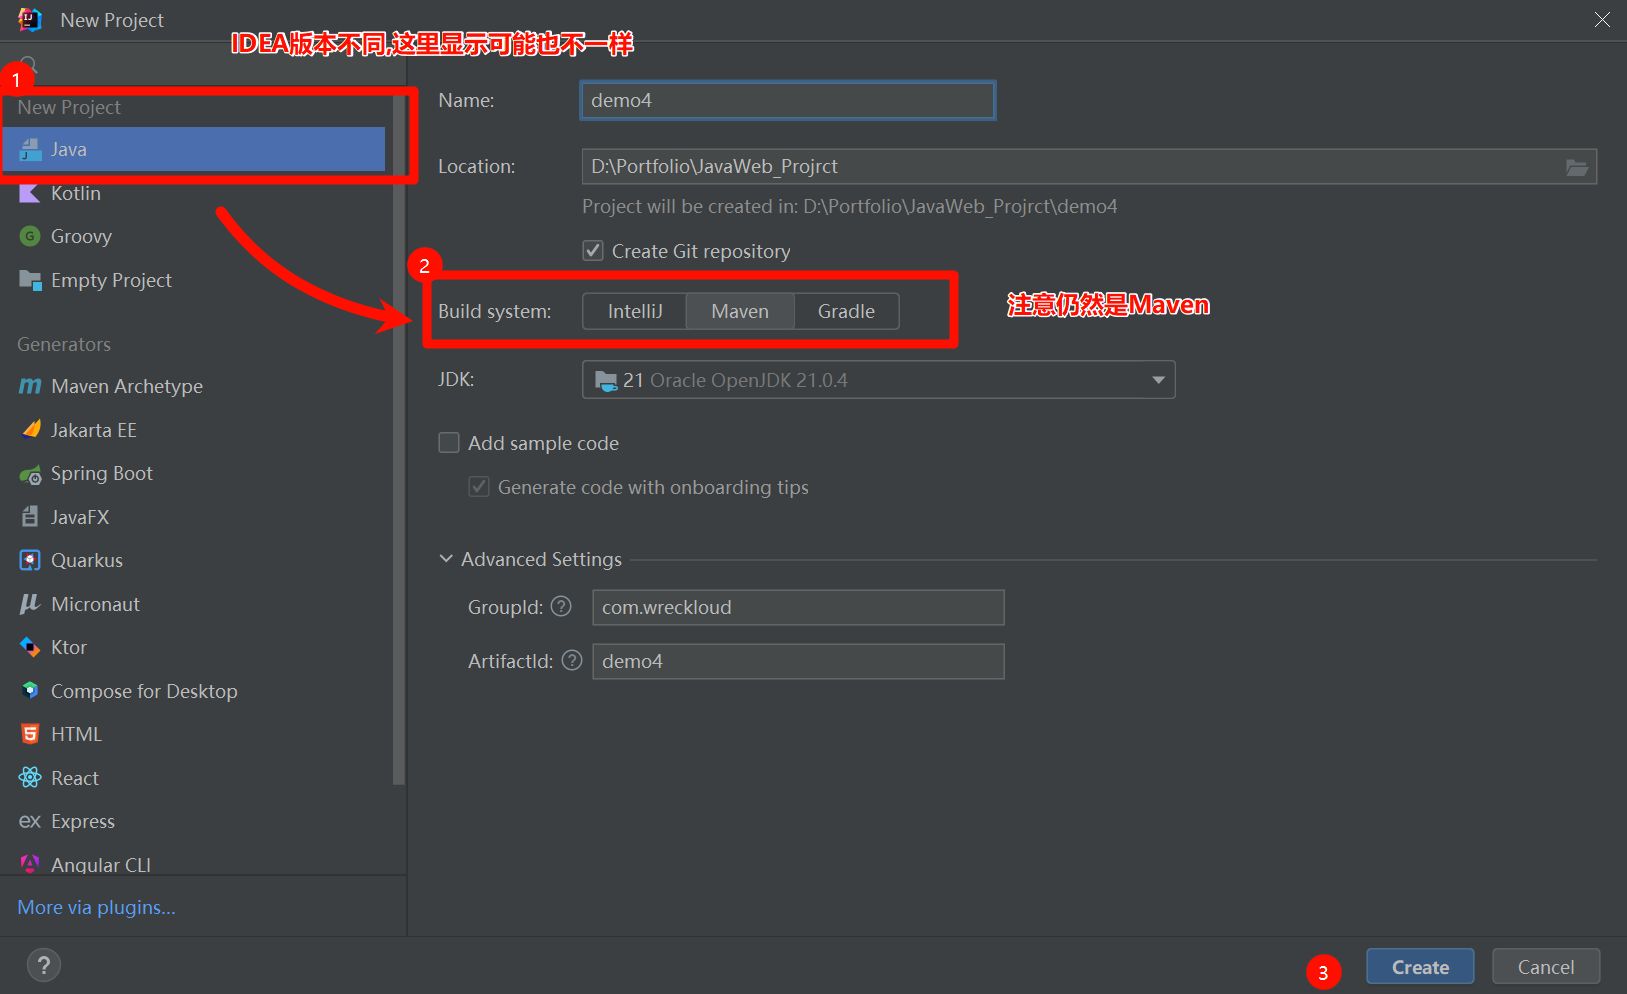This screenshot has height=994, width=1627.
Task: Click the project Name field
Action: point(788,100)
